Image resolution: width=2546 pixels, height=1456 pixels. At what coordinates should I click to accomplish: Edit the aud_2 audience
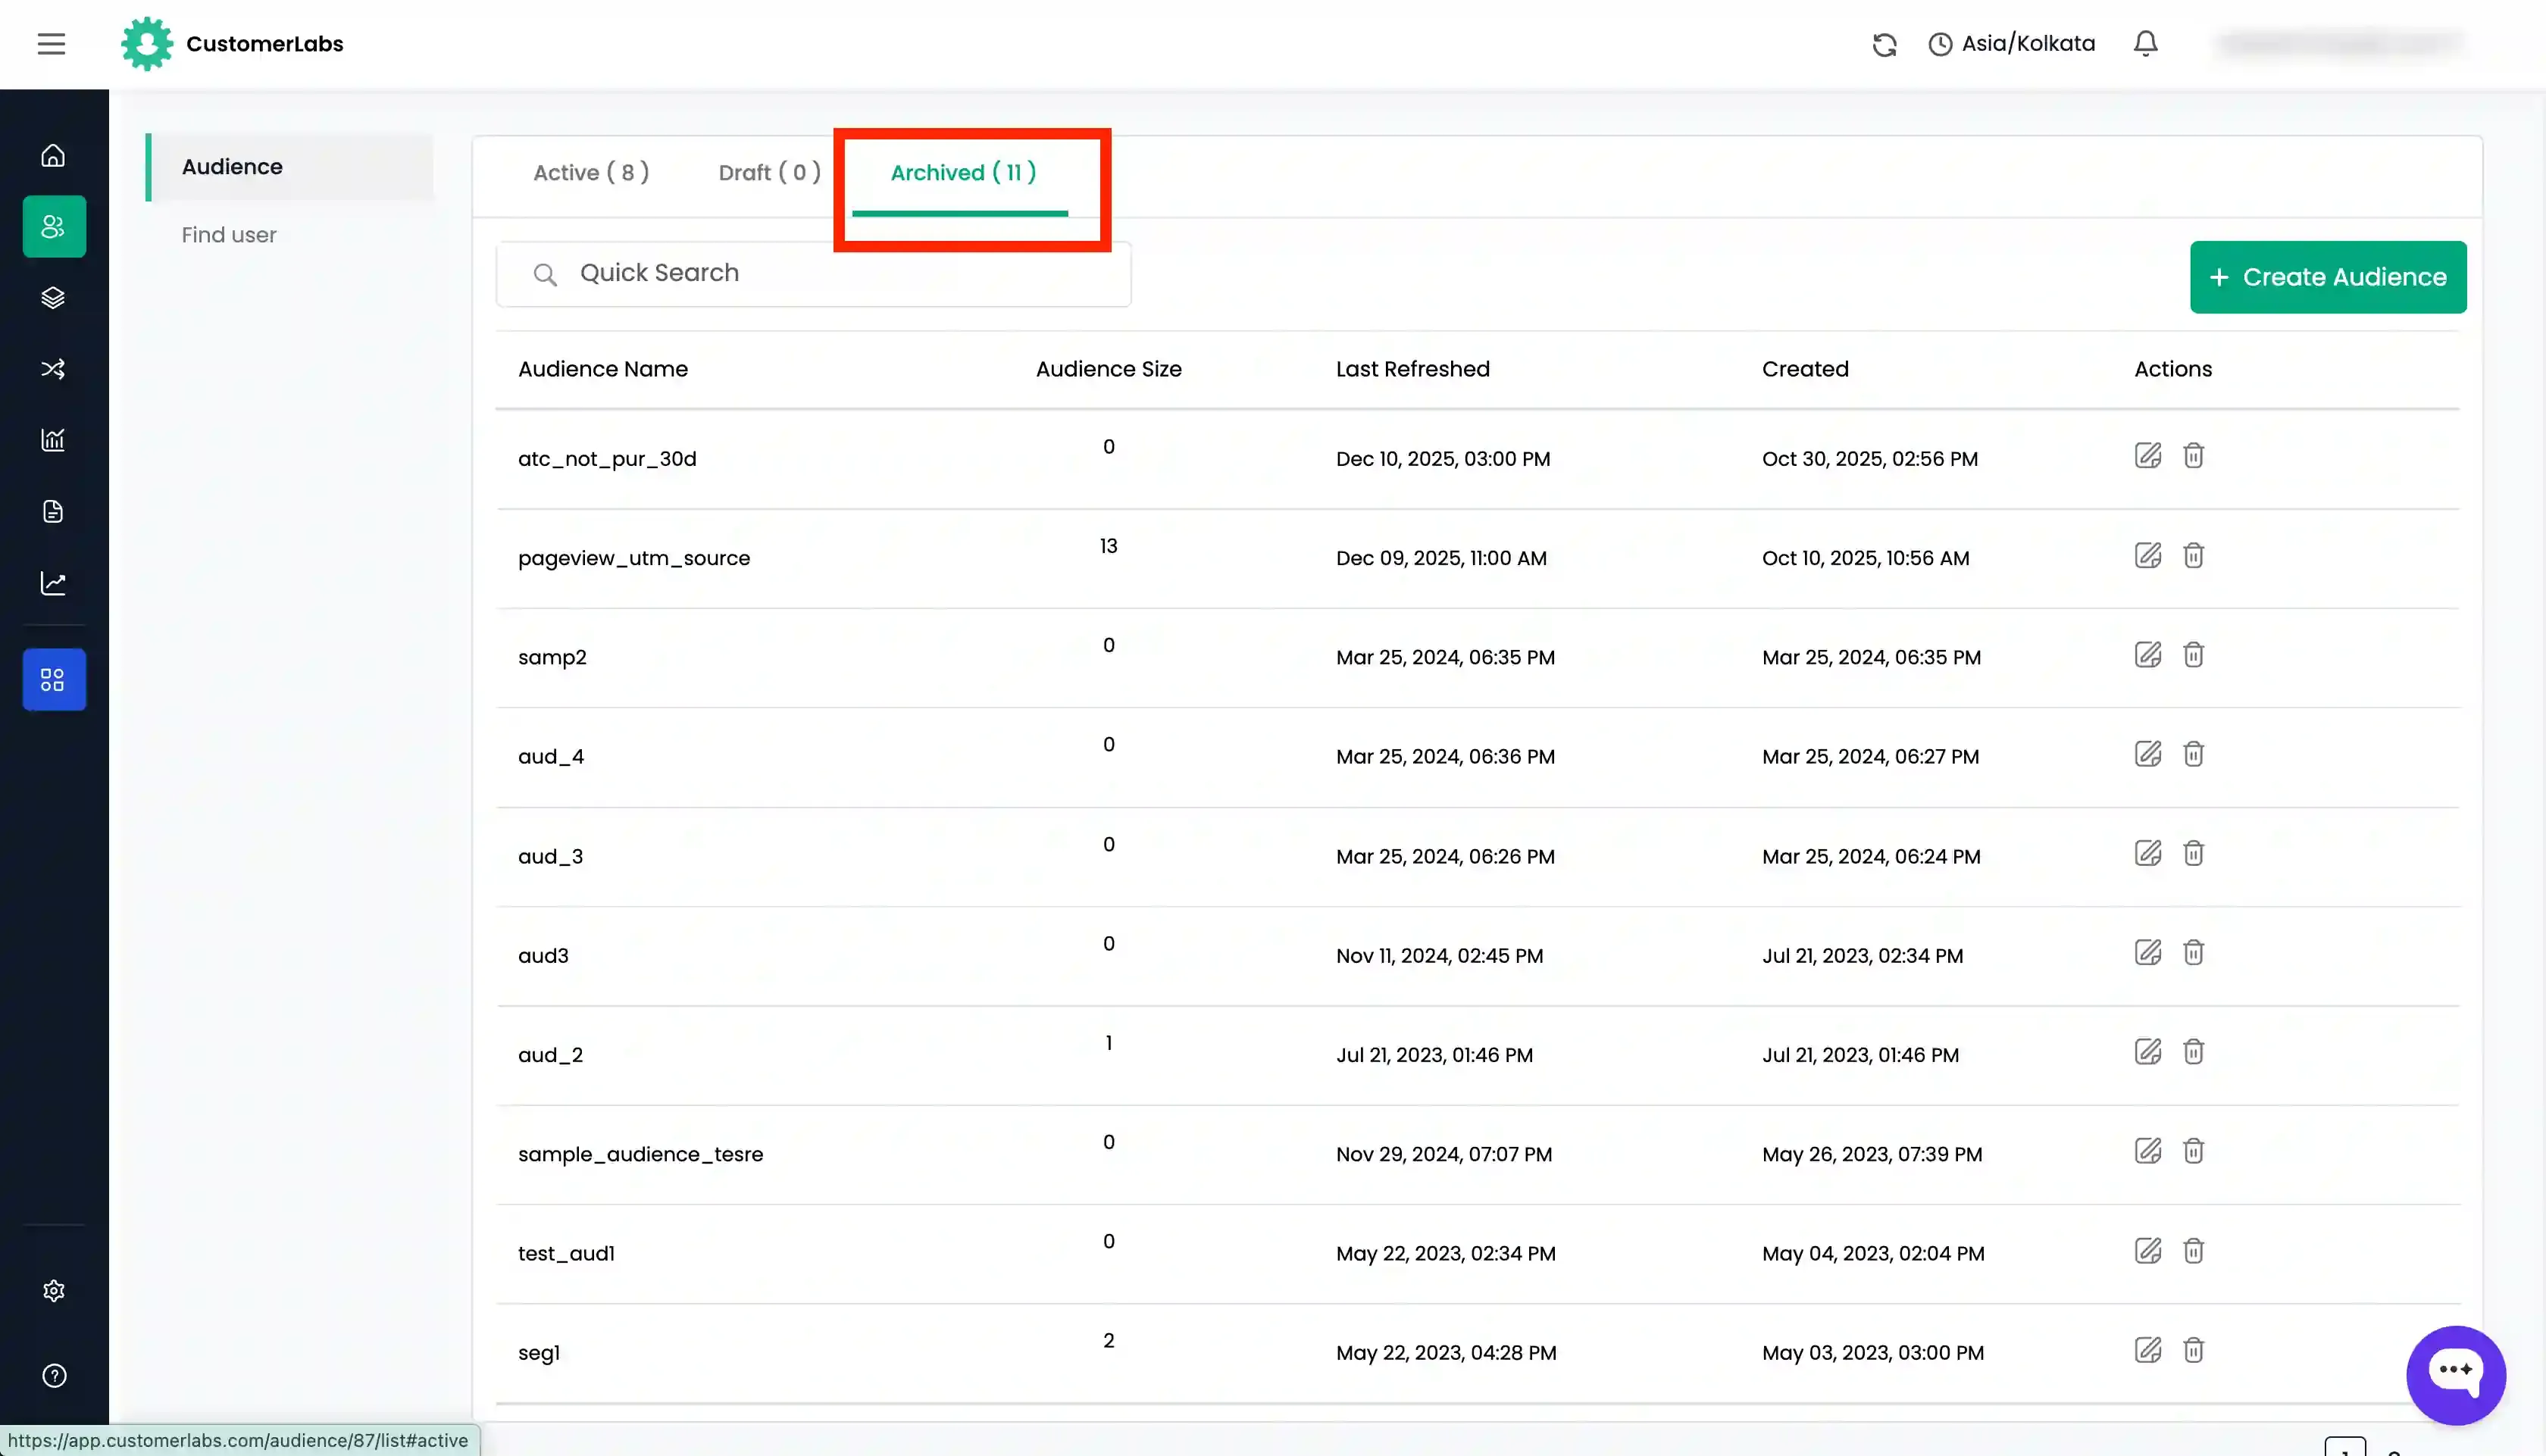pyautogui.click(x=2147, y=1052)
